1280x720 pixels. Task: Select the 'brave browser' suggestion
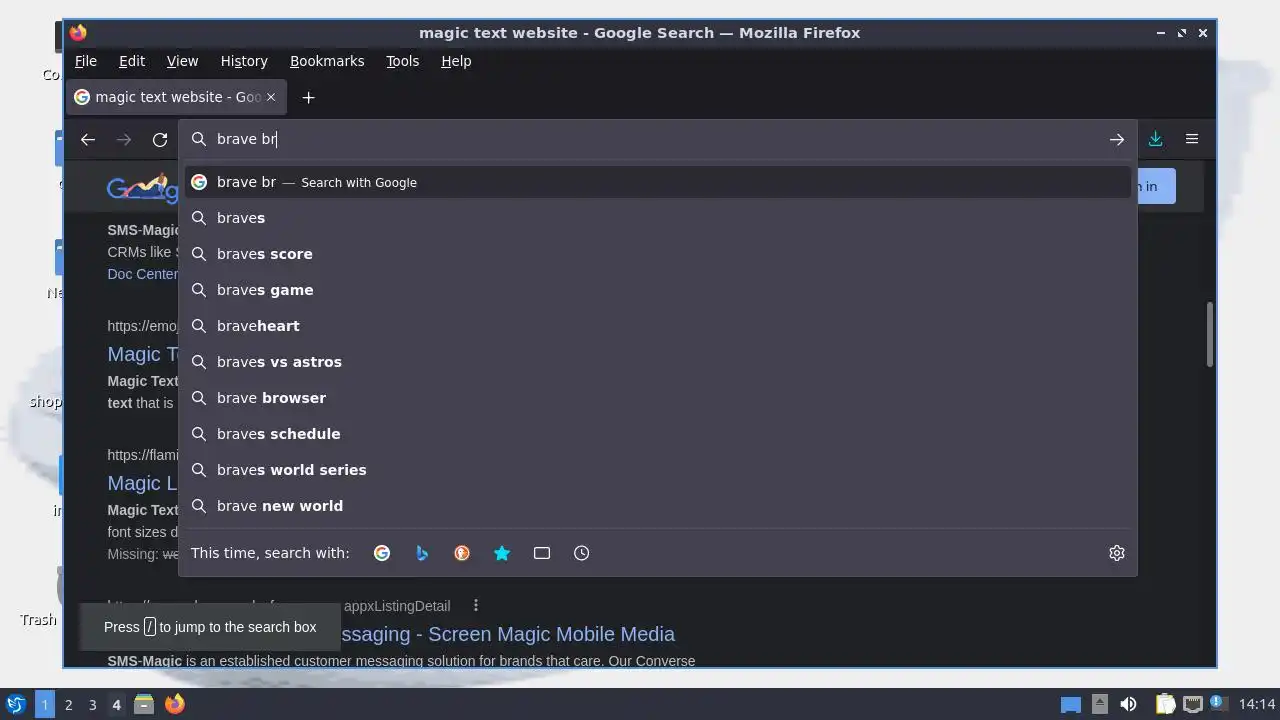click(x=658, y=398)
